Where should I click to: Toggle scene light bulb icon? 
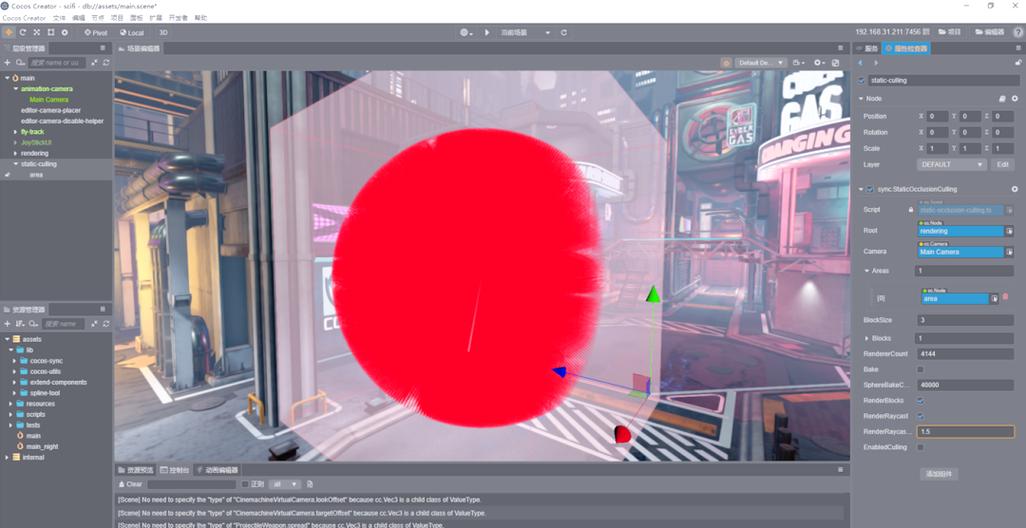click(x=726, y=63)
